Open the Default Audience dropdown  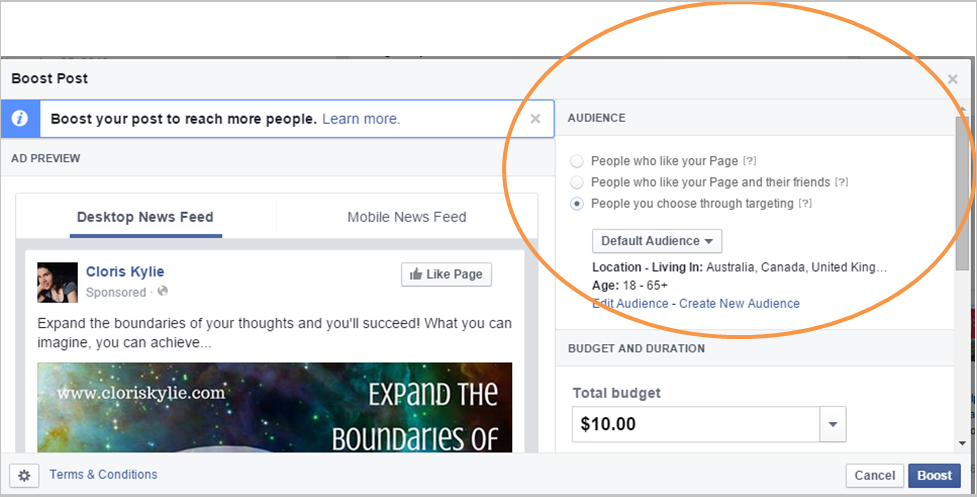[x=657, y=241]
